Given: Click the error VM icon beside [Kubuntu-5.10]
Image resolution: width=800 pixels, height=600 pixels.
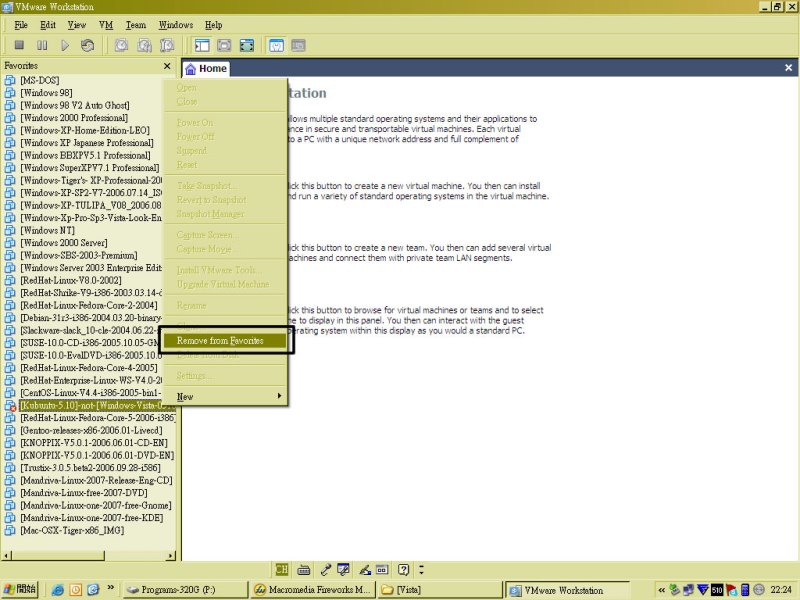Looking at the screenshot, I should 10,406.
